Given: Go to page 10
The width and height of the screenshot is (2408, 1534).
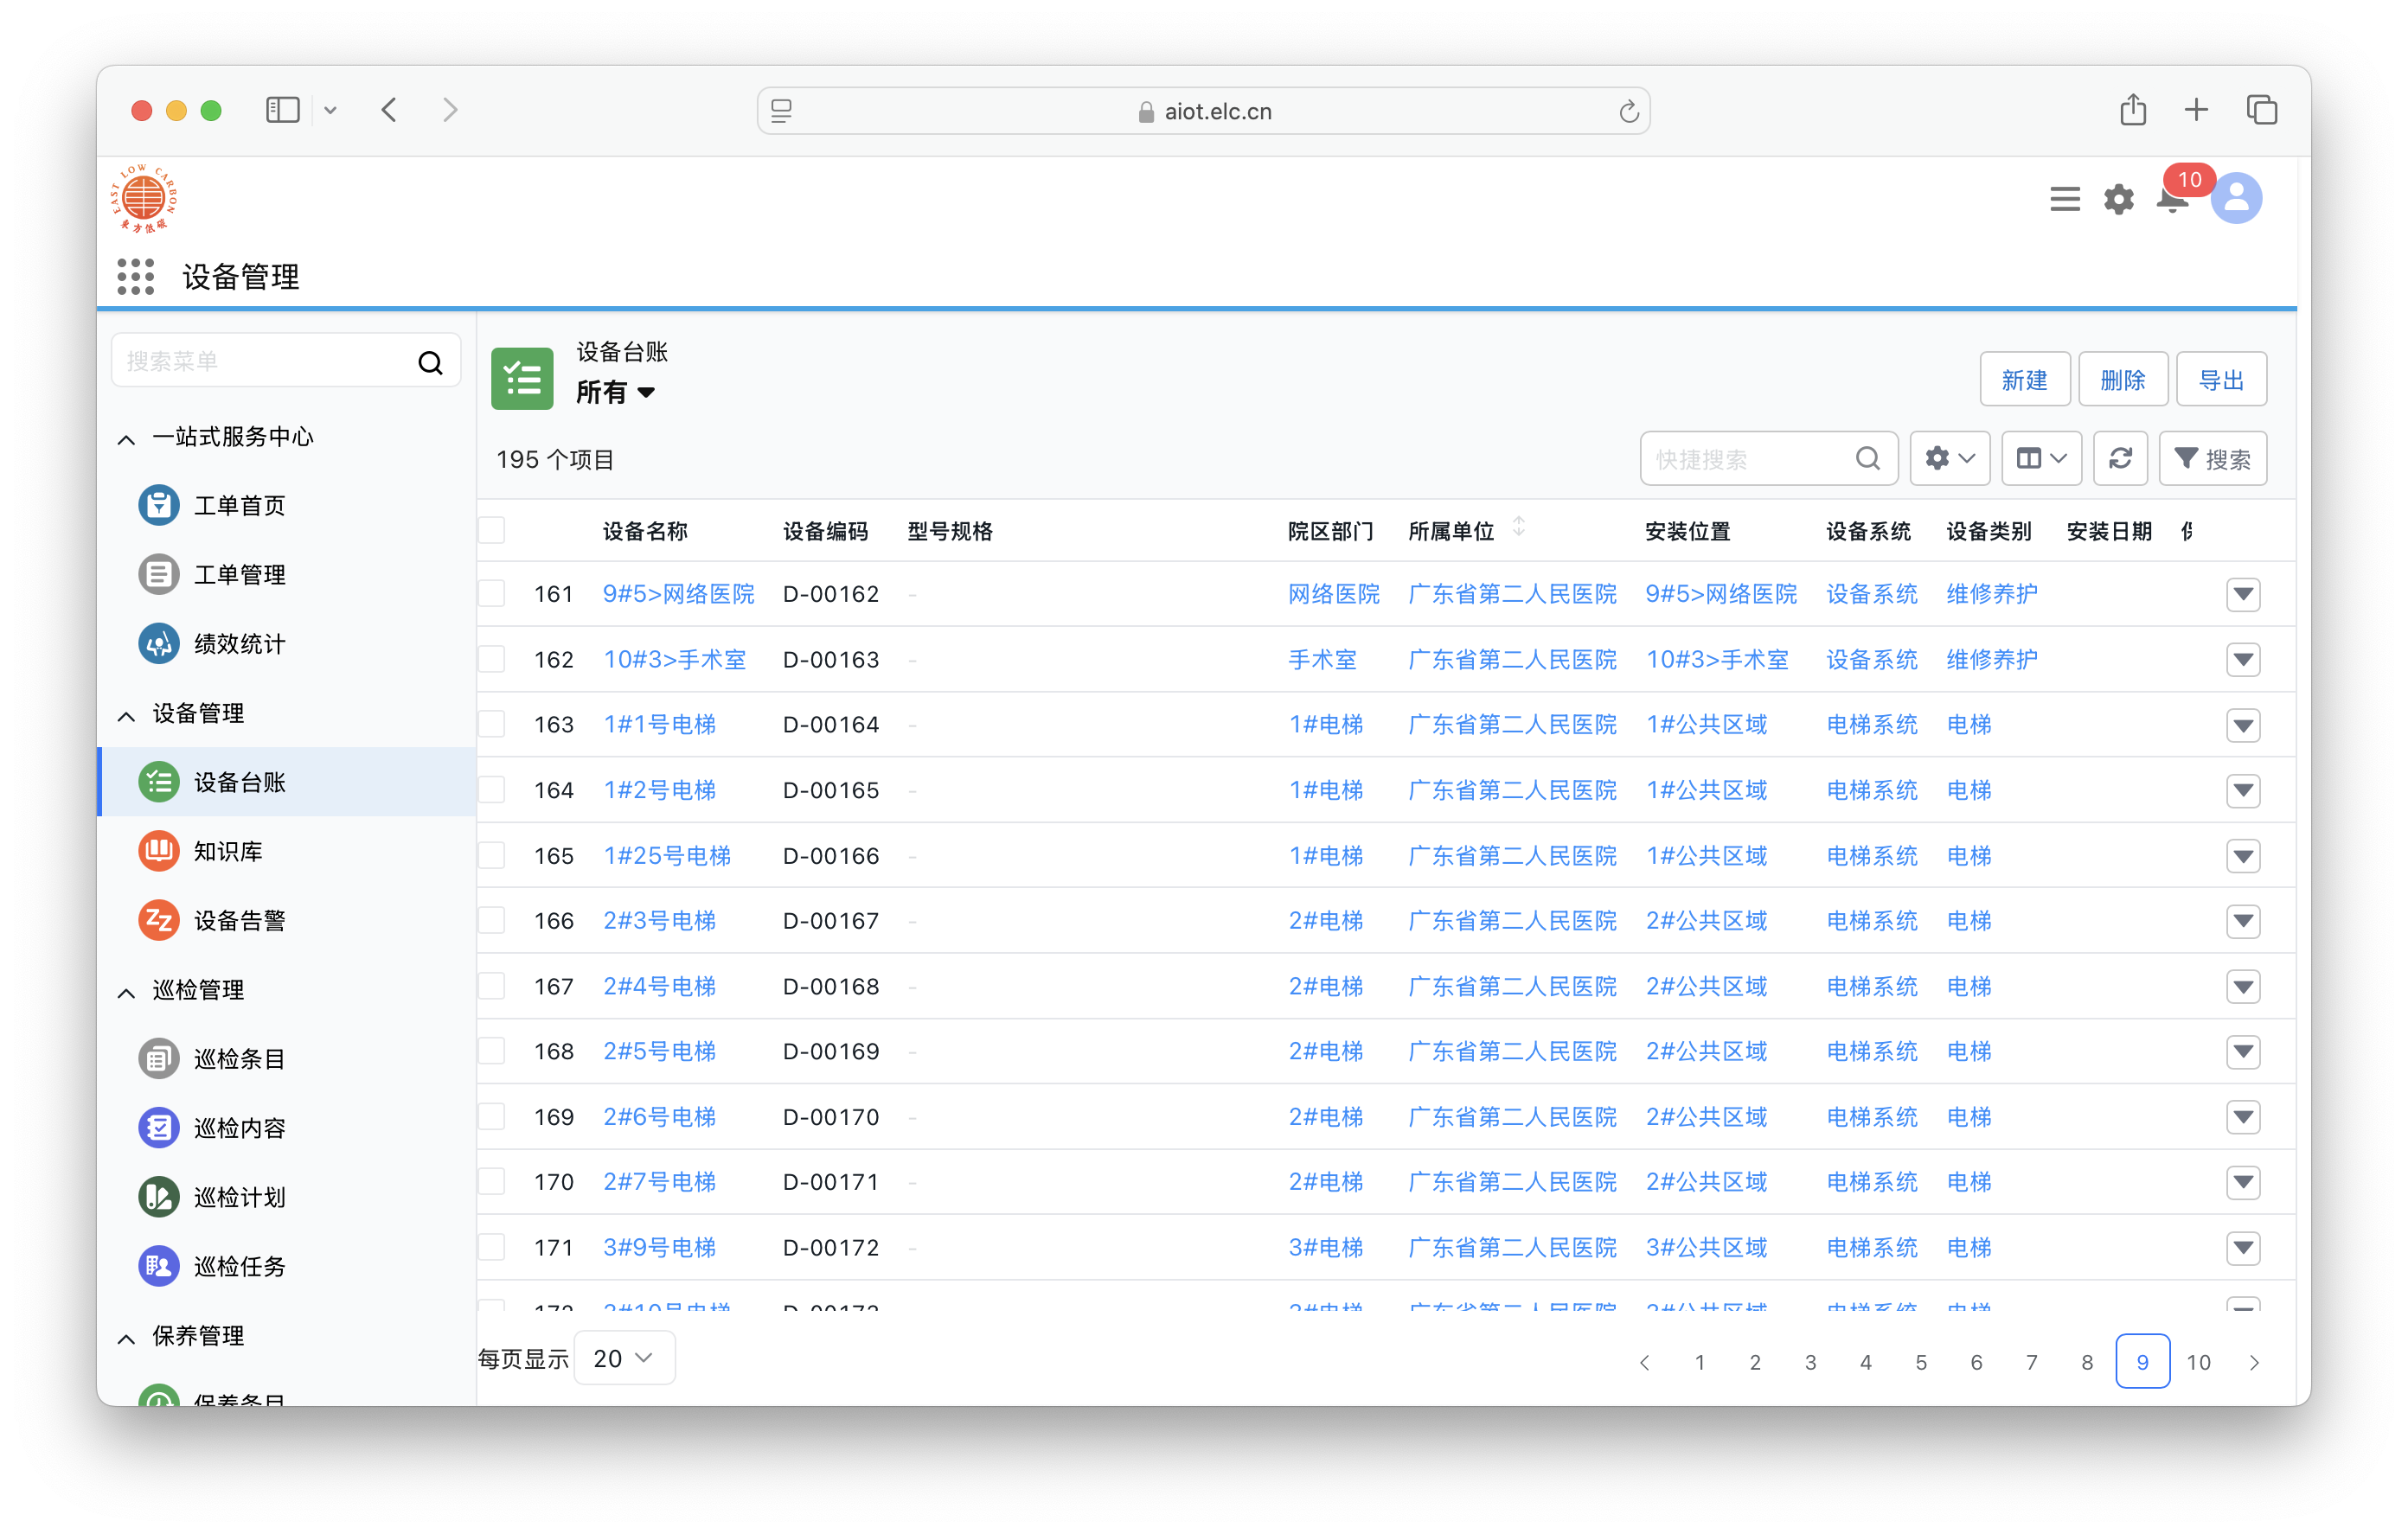Looking at the screenshot, I should tap(2198, 1362).
